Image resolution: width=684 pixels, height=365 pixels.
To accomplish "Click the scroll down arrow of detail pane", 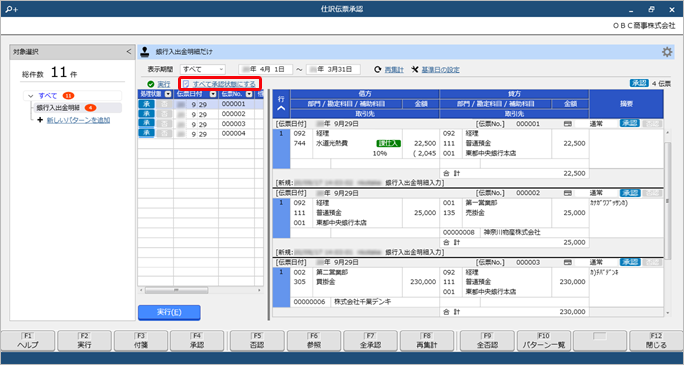I will (x=667, y=312).
